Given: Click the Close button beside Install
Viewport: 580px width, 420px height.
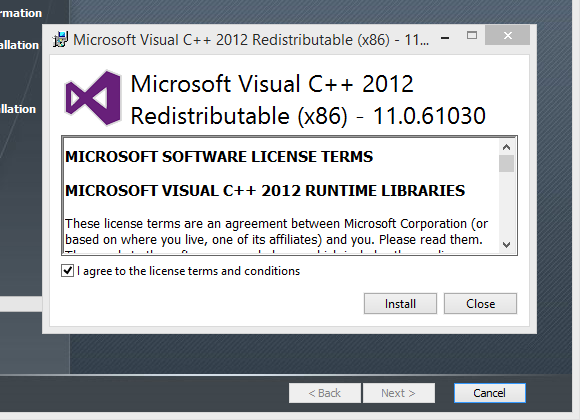Looking at the screenshot, I should pyautogui.click(x=480, y=303).
